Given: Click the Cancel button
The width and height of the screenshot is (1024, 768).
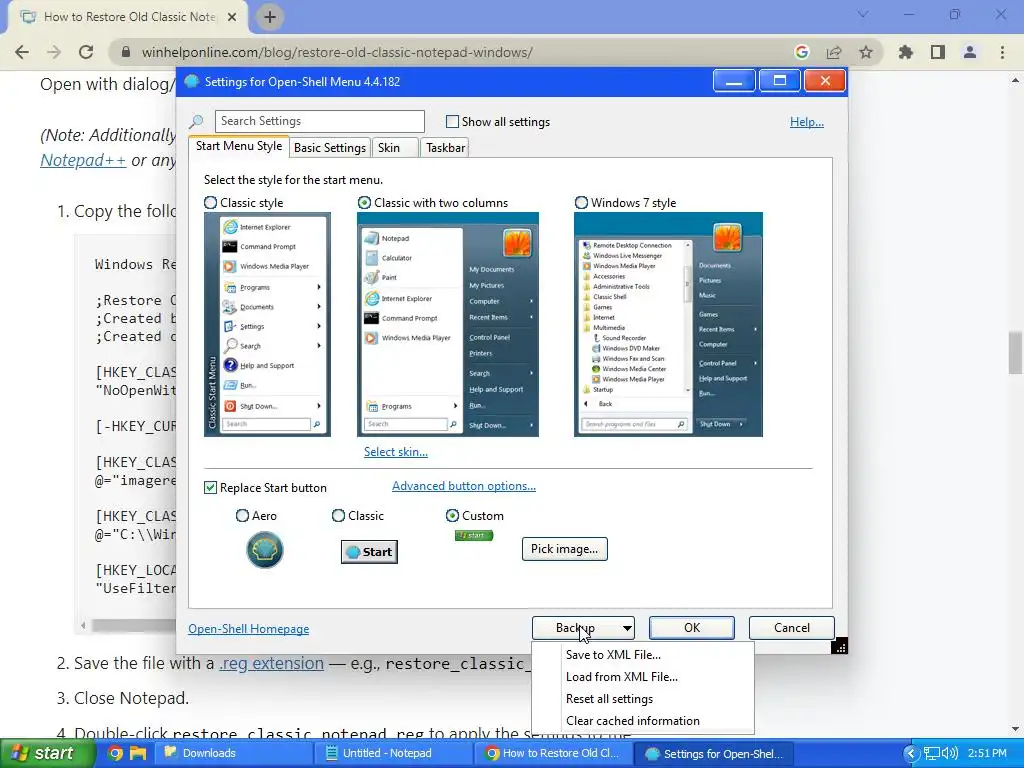Looking at the screenshot, I should pos(792,628).
